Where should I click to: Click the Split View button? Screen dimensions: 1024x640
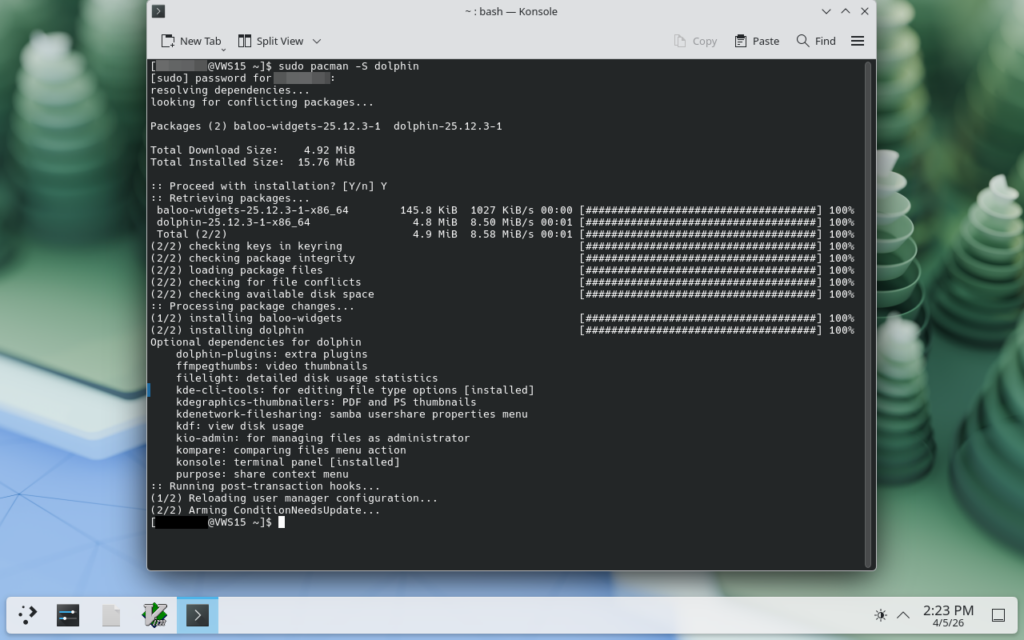(270, 41)
